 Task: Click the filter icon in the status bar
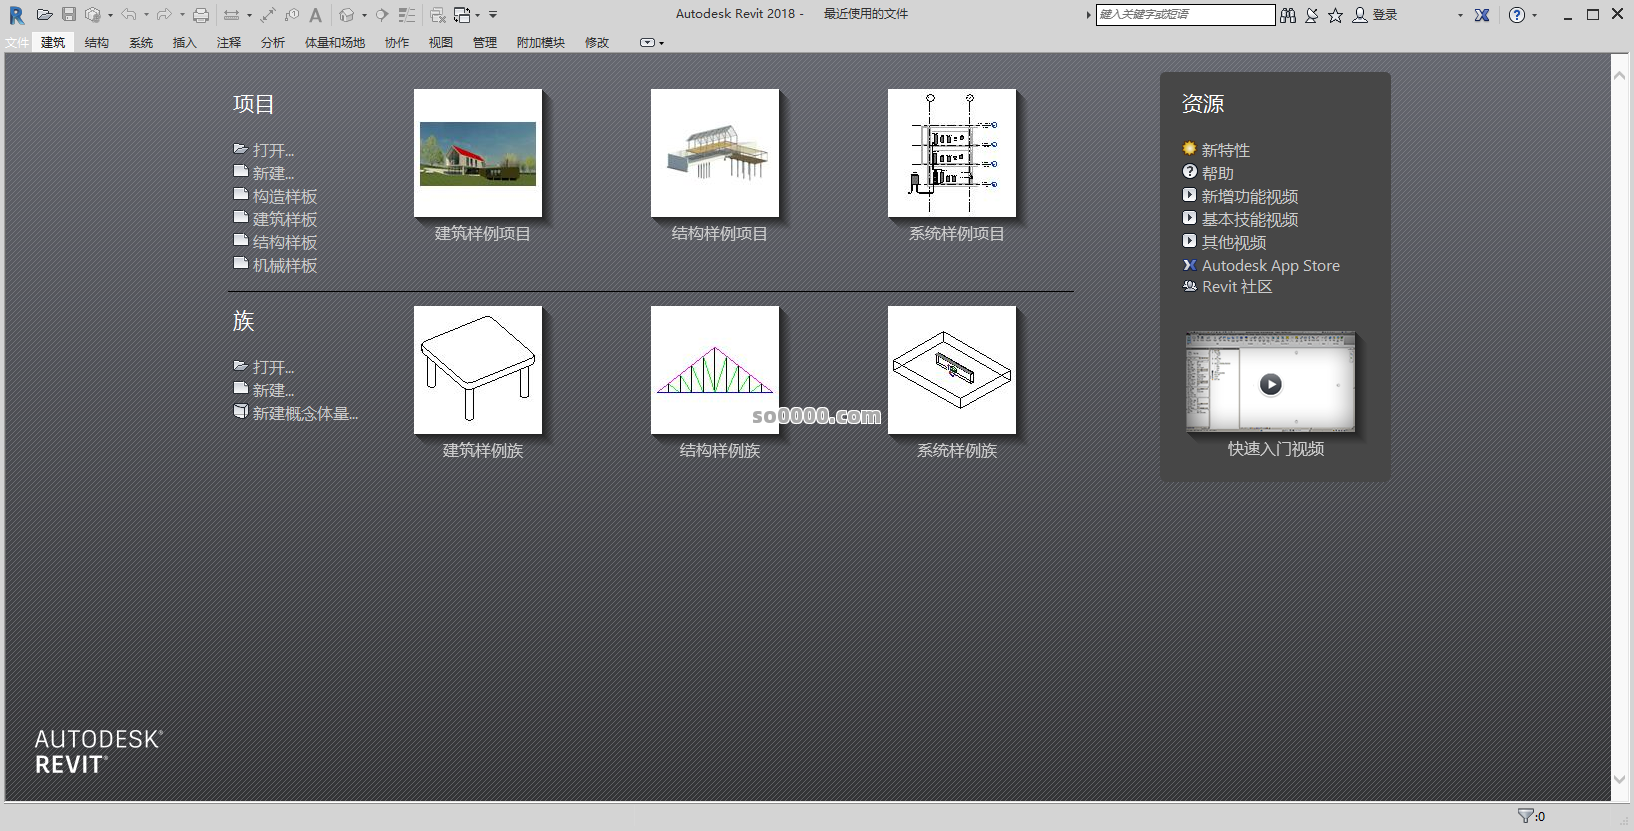click(1526, 816)
